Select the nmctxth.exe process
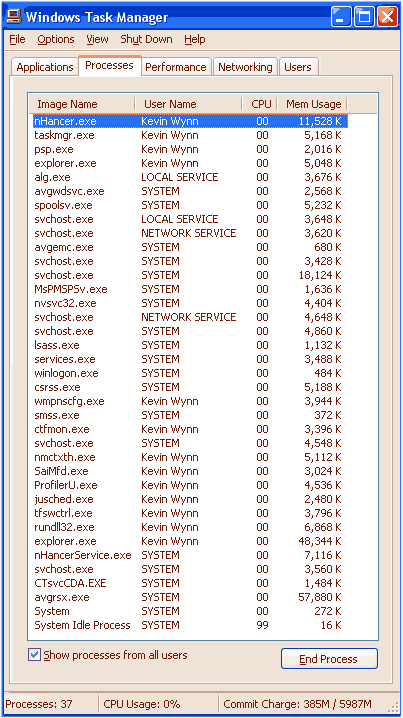403x718 pixels. click(190, 457)
